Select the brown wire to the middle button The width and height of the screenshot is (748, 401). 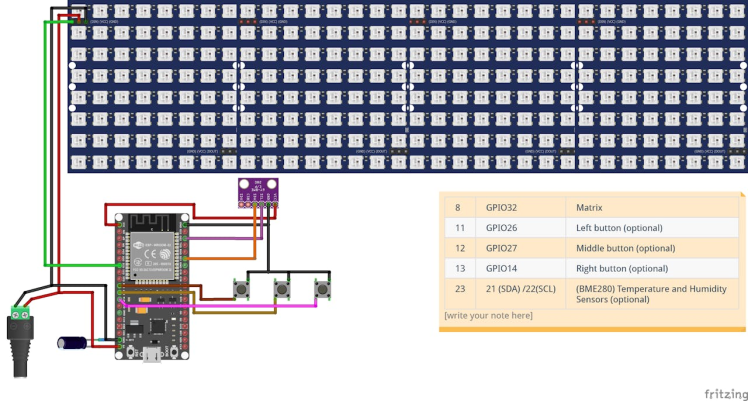point(234,313)
